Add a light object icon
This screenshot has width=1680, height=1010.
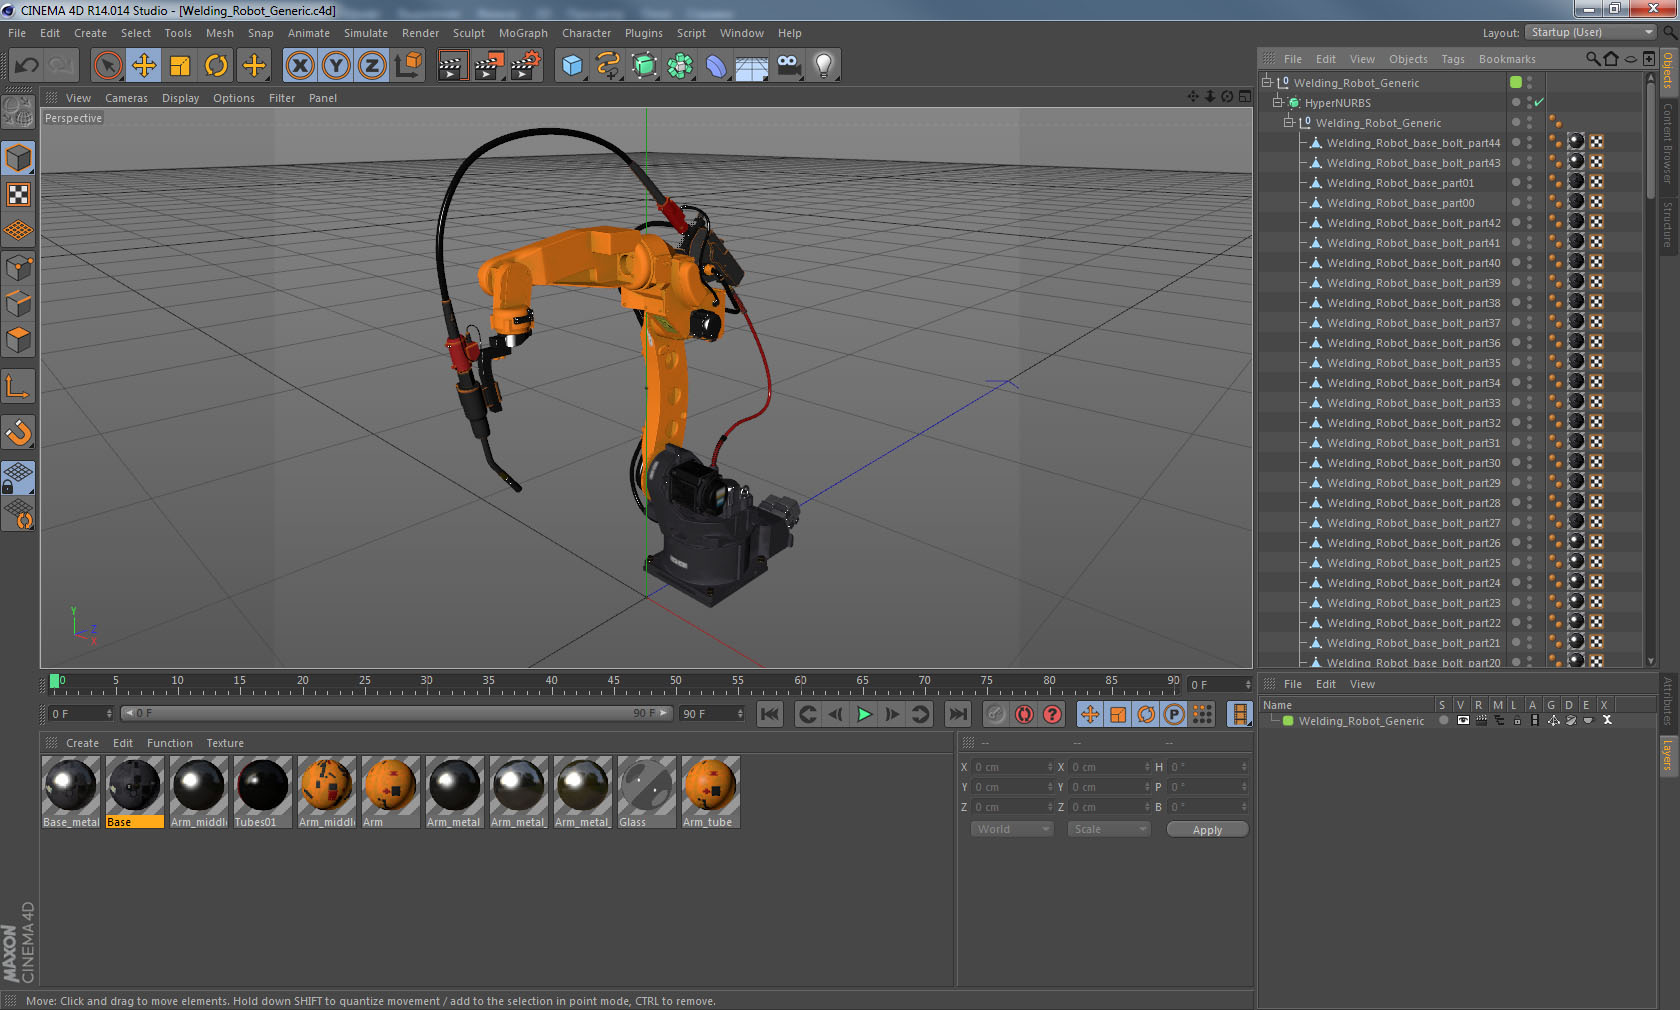(823, 66)
